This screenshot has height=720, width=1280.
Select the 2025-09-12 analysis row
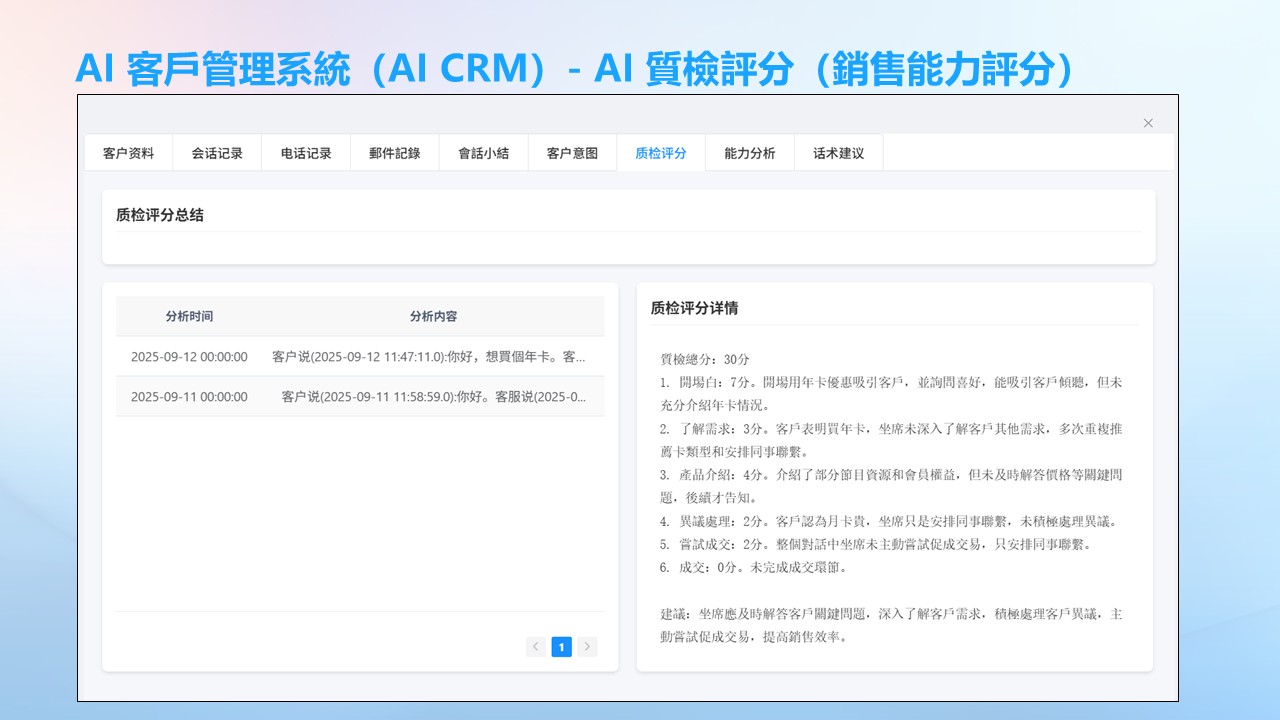[x=360, y=356]
